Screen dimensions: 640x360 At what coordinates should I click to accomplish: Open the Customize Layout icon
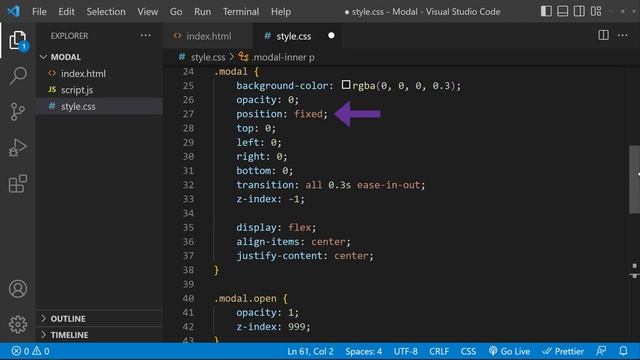coord(596,11)
